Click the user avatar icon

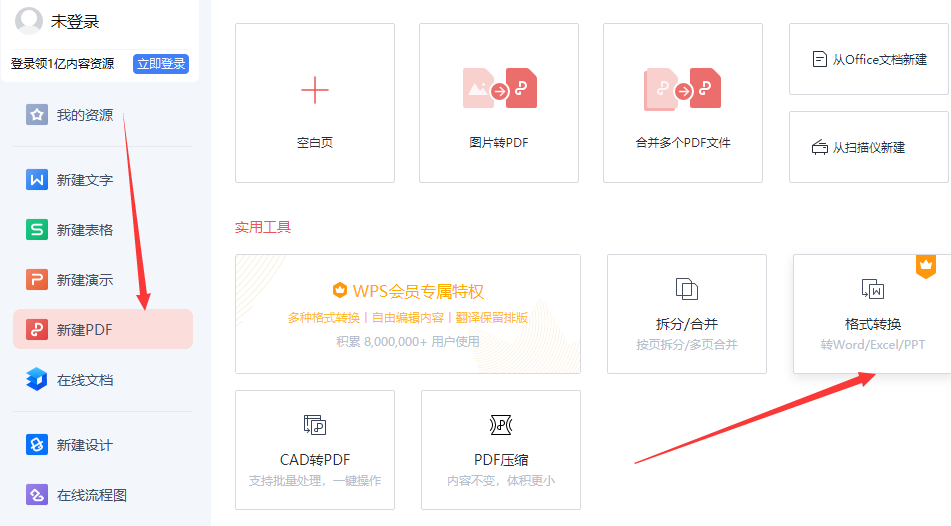click(x=29, y=21)
